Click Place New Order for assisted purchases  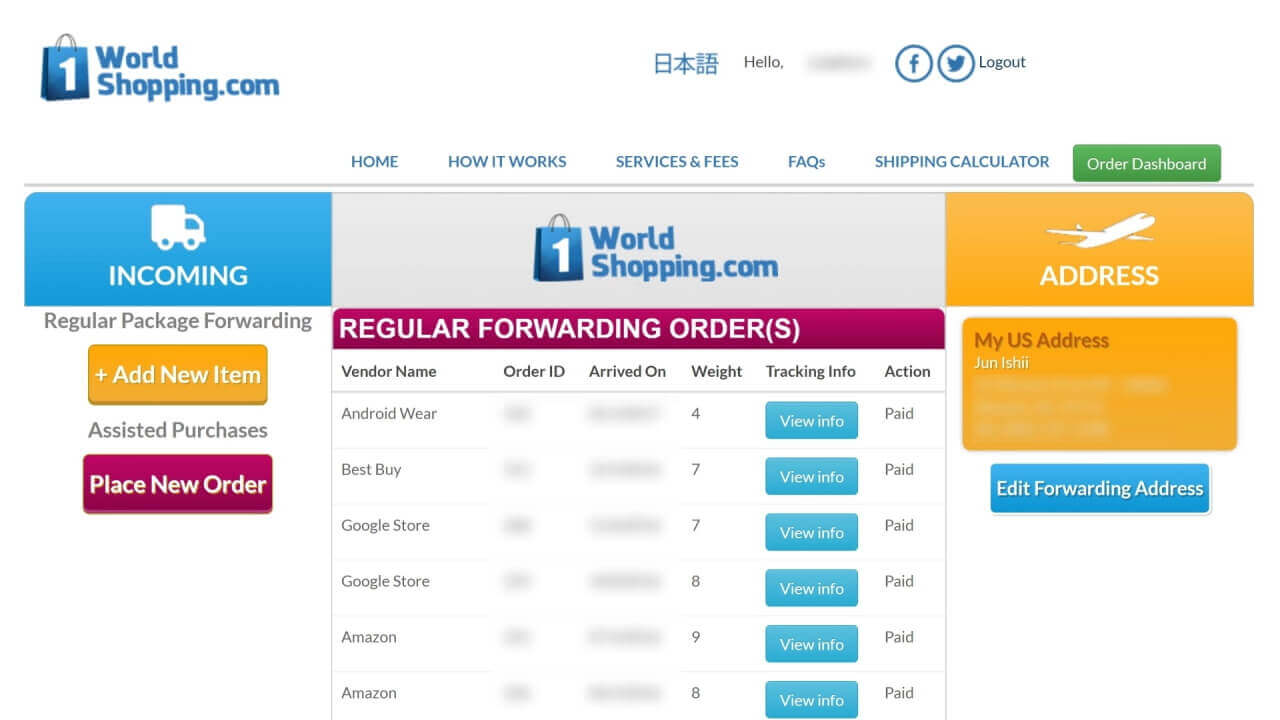pos(177,483)
